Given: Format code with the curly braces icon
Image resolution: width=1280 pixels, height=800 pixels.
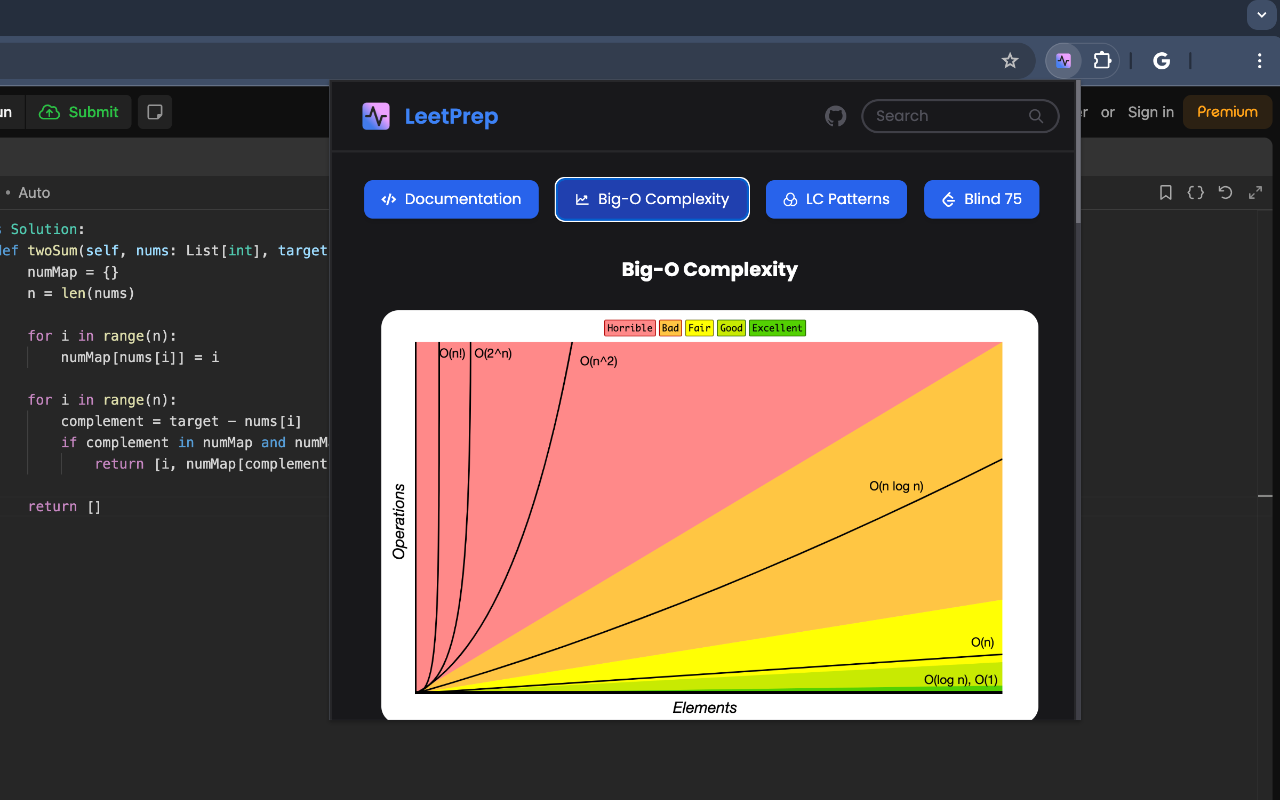Looking at the screenshot, I should pyautogui.click(x=1195, y=193).
